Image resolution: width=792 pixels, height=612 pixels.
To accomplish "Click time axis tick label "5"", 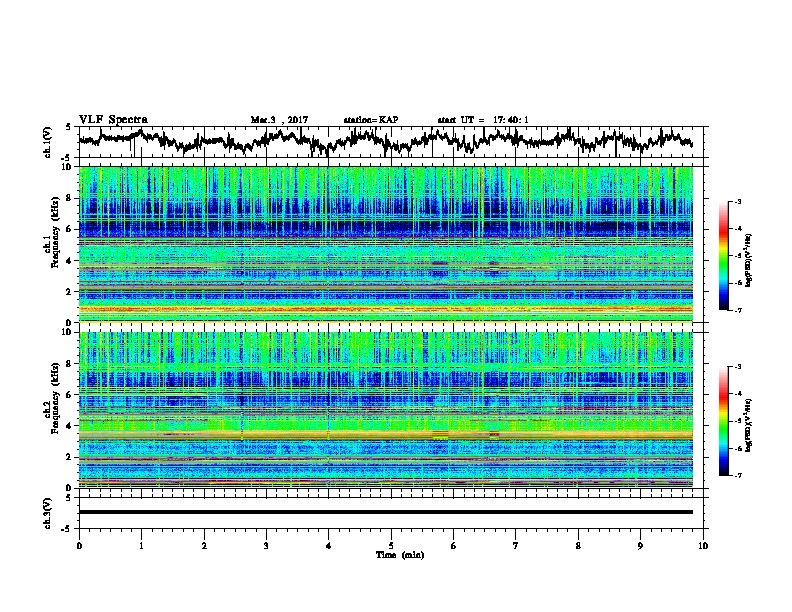I will pyautogui.click(x=391, y=546).
